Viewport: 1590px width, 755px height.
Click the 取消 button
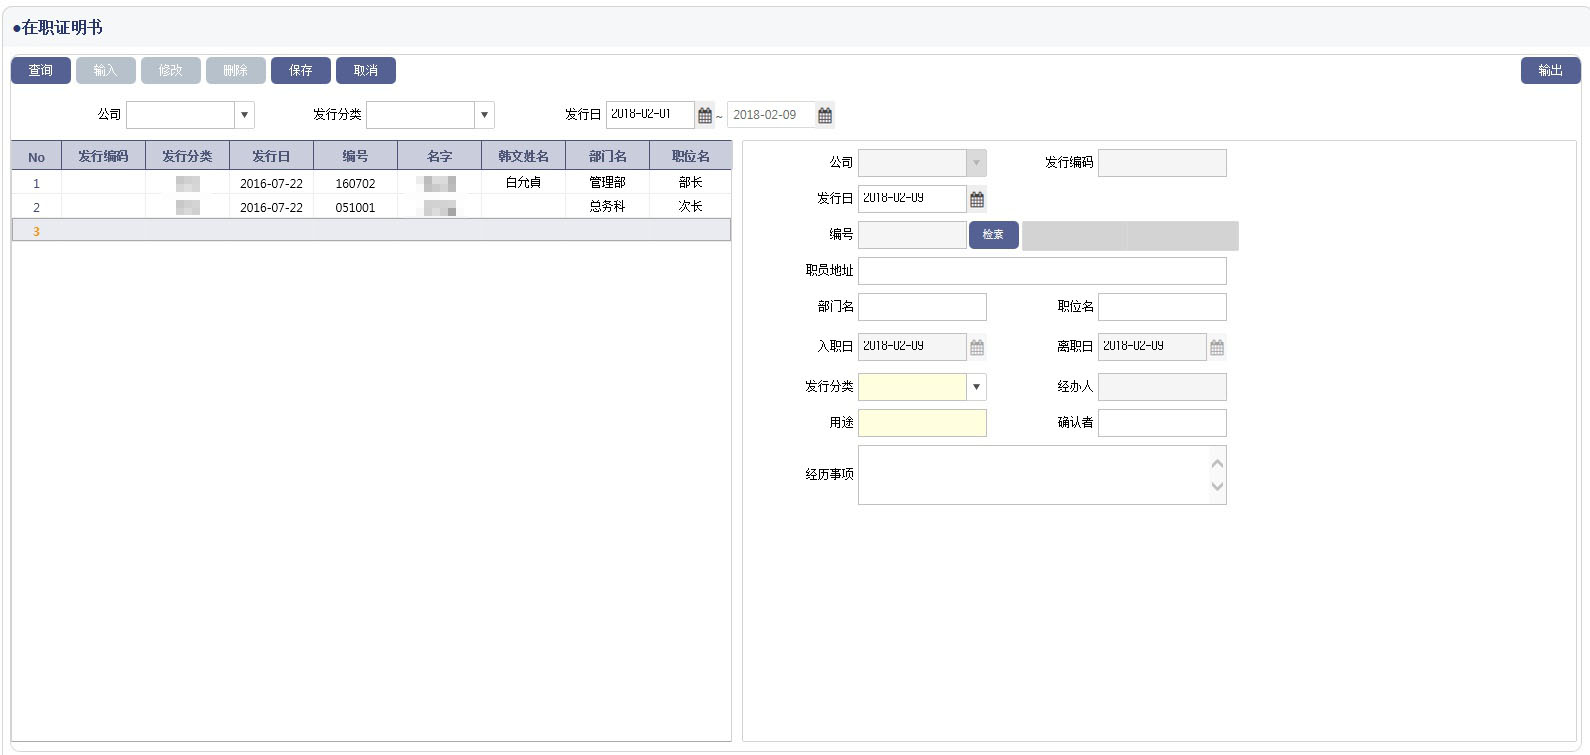[366, 71]
